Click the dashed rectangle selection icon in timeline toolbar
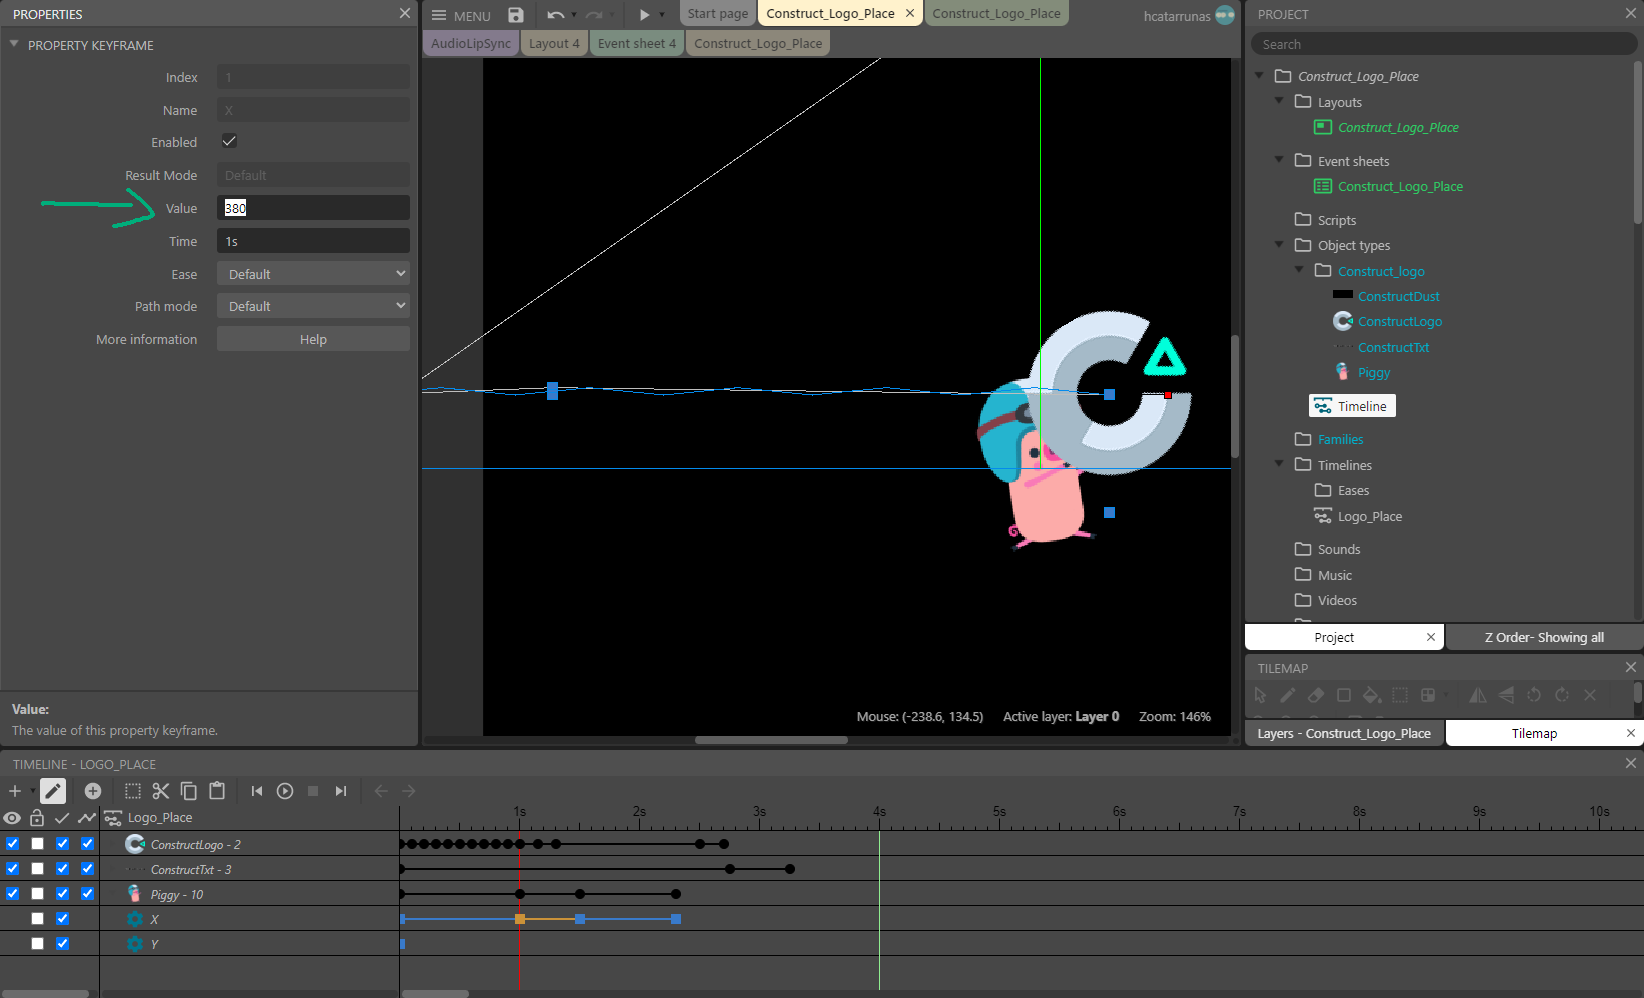This screenshot has width=1644, height=998. (133, 791)
